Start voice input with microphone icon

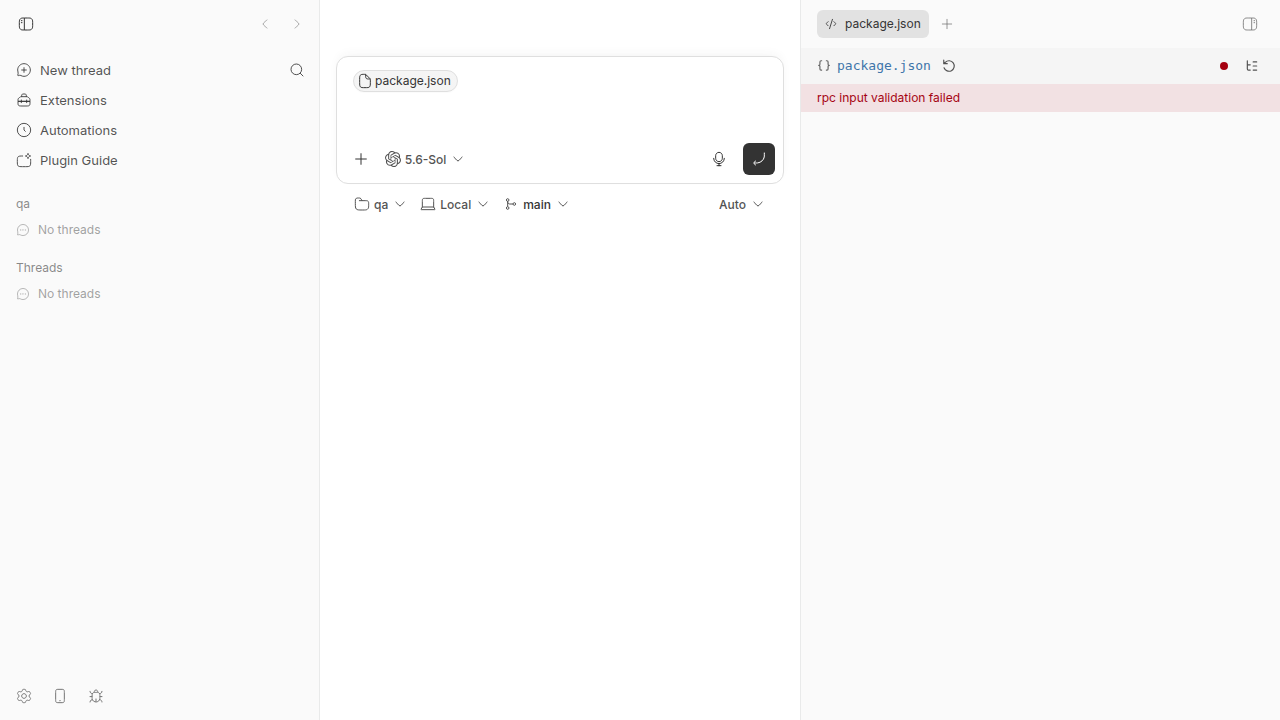click(719, 159)
